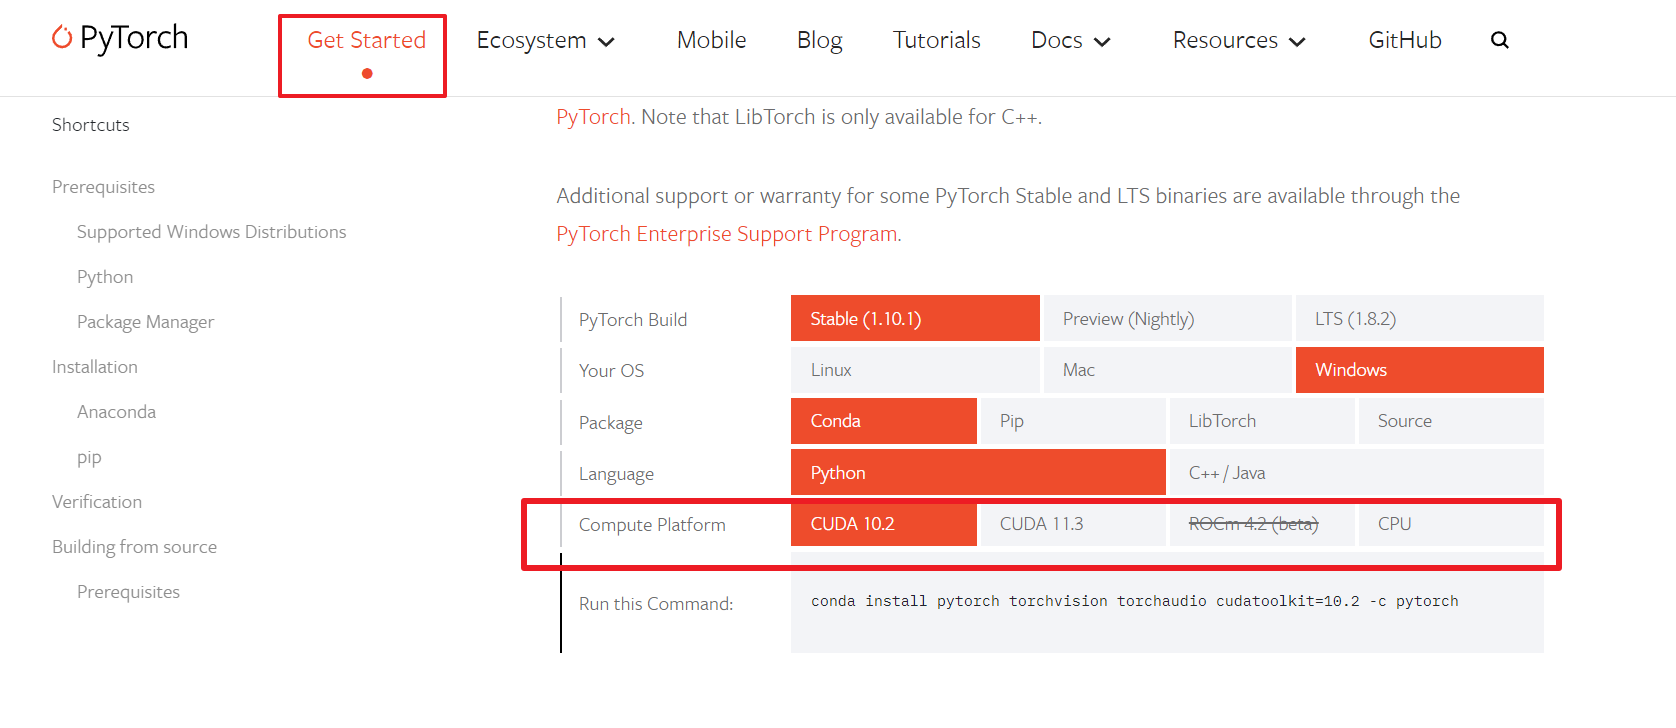Jump to Supported Windows Distributions section
Screen dimensions: 1676x728
(x=211, y=232)
